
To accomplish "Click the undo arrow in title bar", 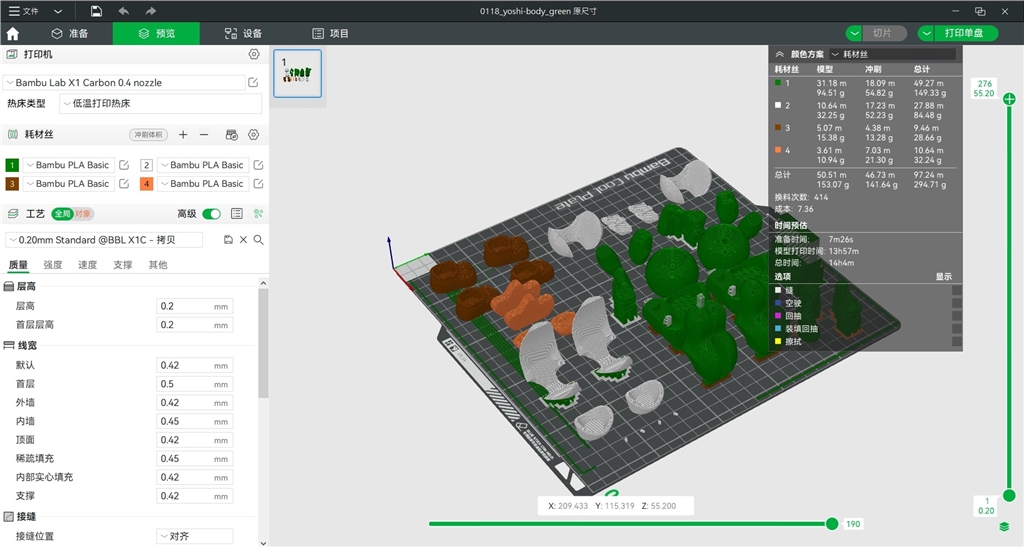I will coord(123,11).
